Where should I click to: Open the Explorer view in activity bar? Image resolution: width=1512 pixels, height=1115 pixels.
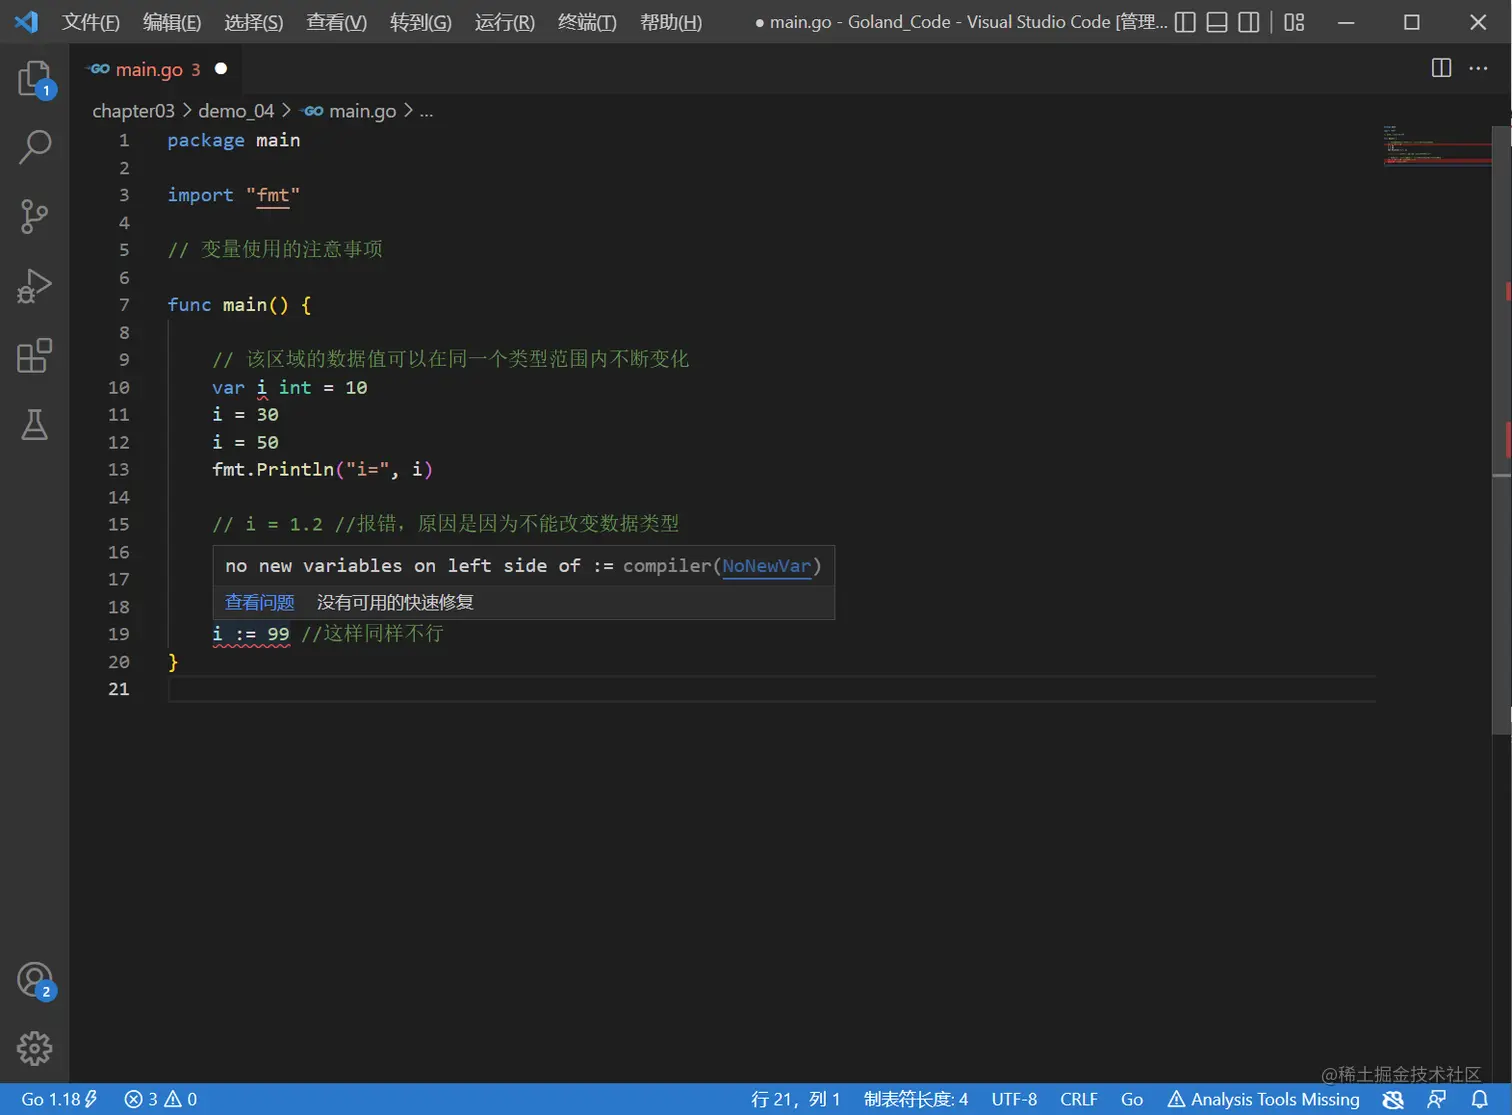(x=35, y=79)
